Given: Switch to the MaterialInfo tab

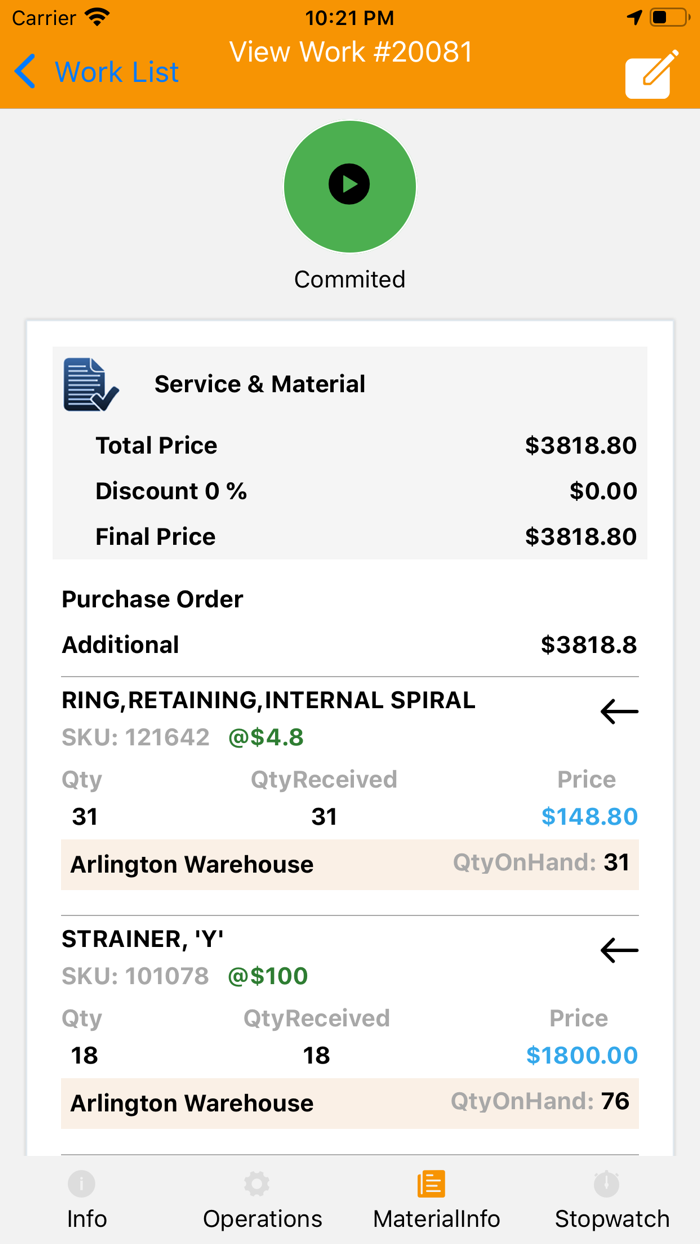Looking at the screenshot, I should (436, 1198).
